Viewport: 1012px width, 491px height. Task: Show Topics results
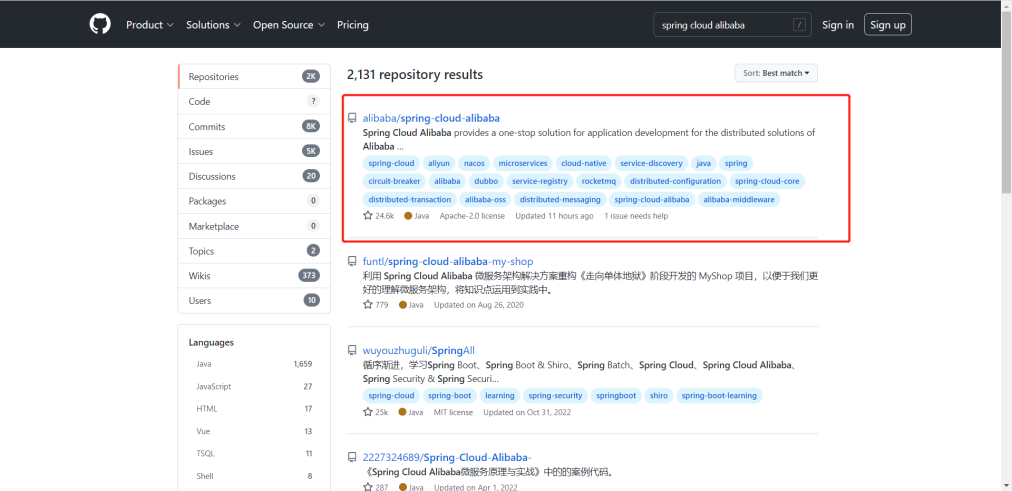(254, 251)
